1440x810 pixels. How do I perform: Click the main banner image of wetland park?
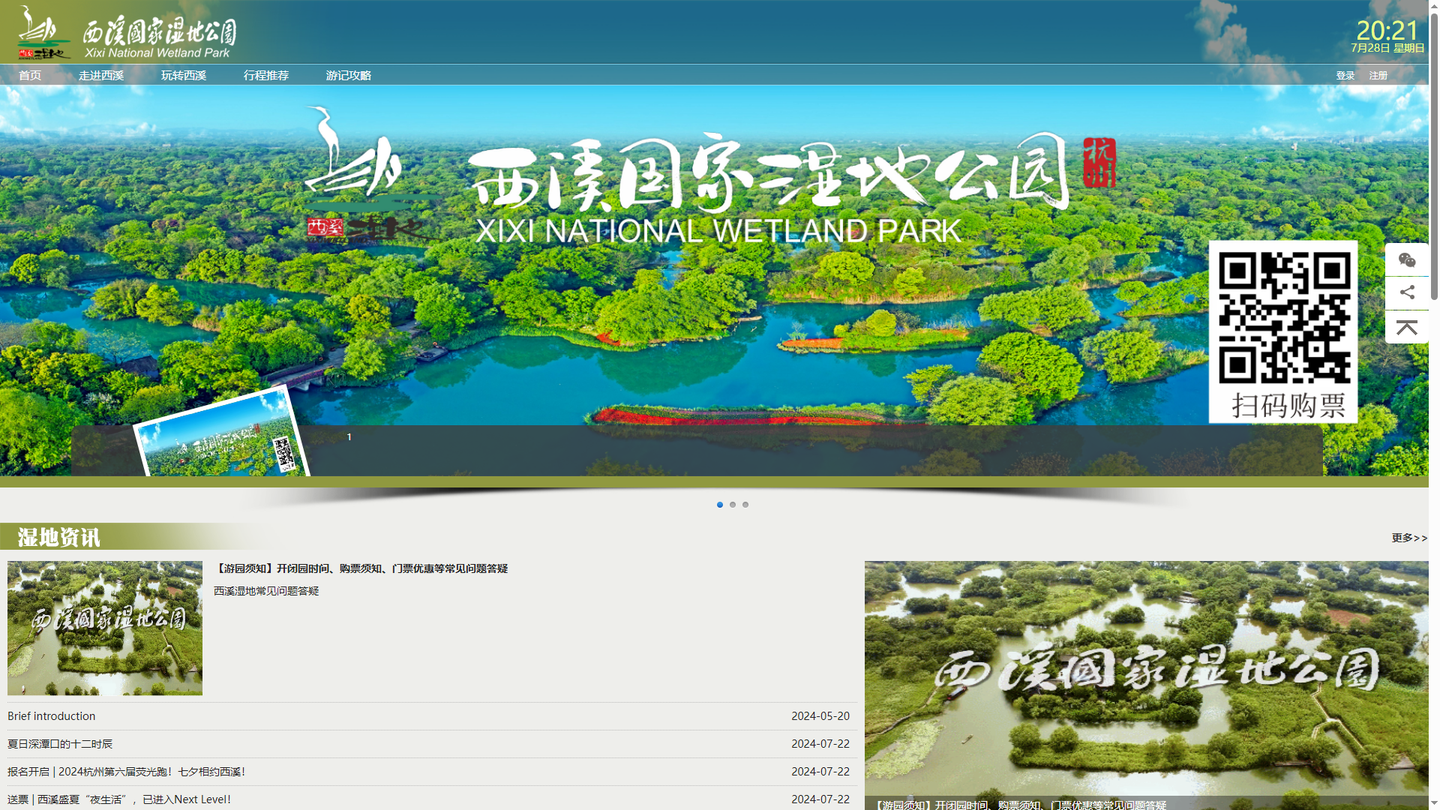point(714,280)
